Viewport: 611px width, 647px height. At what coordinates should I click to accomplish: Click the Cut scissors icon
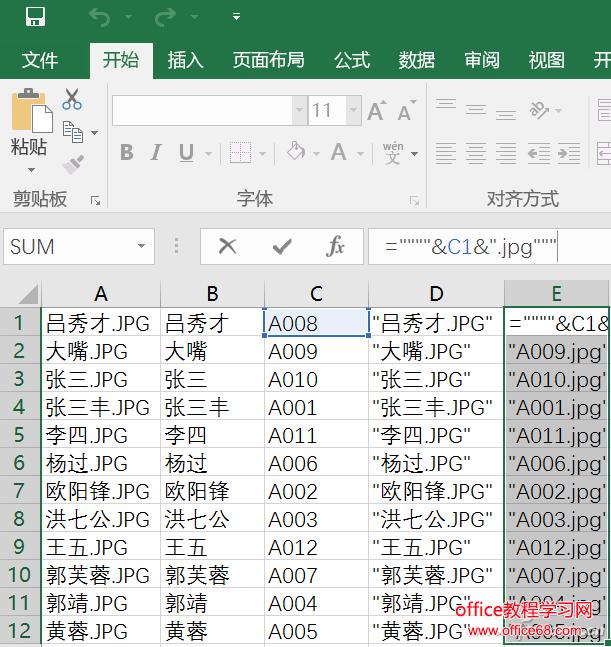coord(72,99)
